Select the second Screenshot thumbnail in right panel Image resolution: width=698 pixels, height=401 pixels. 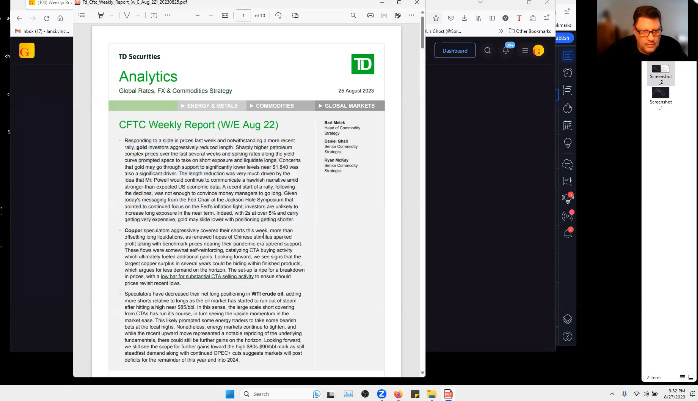tap(661, 97)
